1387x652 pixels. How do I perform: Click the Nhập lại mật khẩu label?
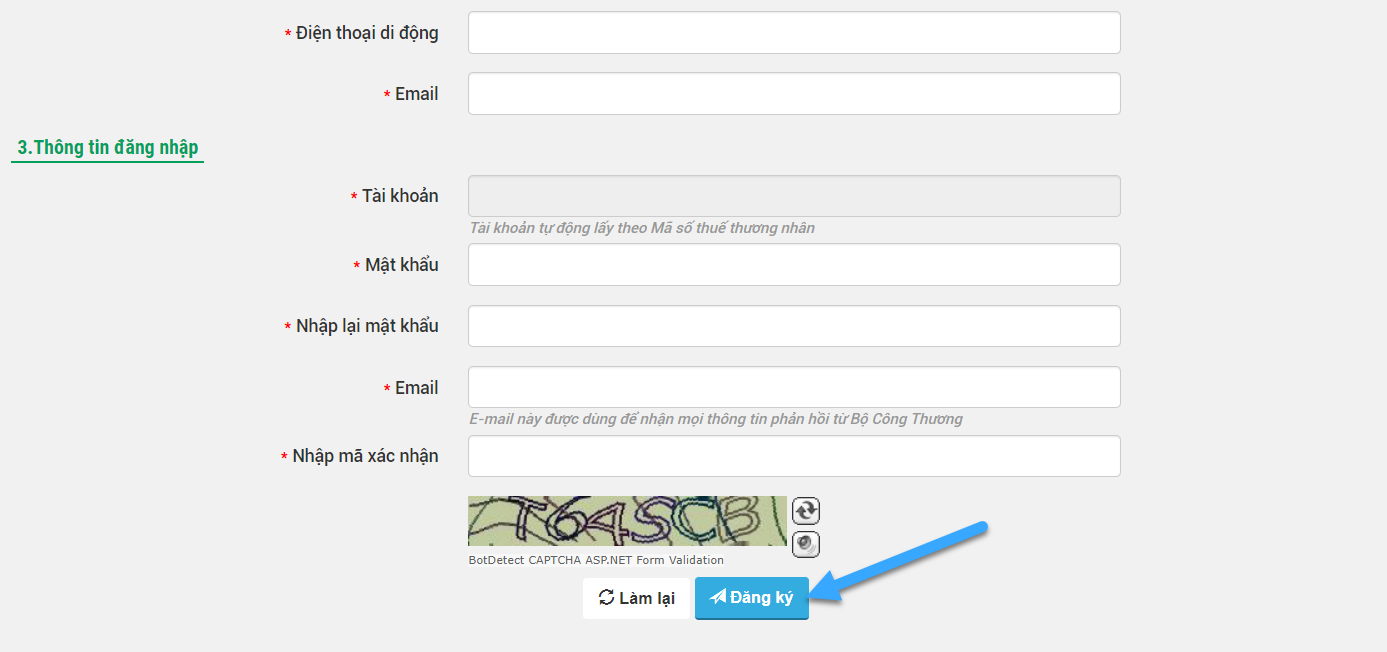[367, 326]
